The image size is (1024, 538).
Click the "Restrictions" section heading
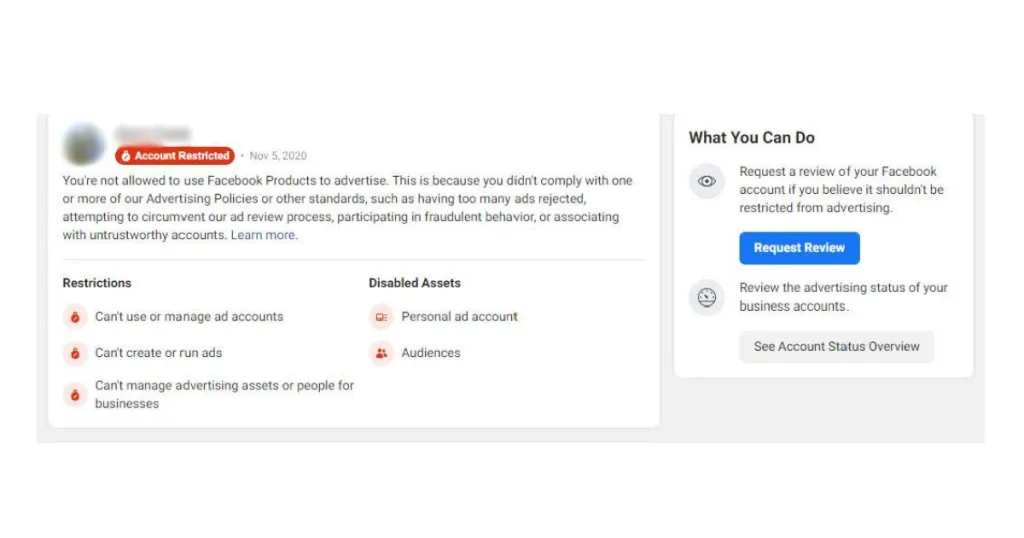[97, 283]
